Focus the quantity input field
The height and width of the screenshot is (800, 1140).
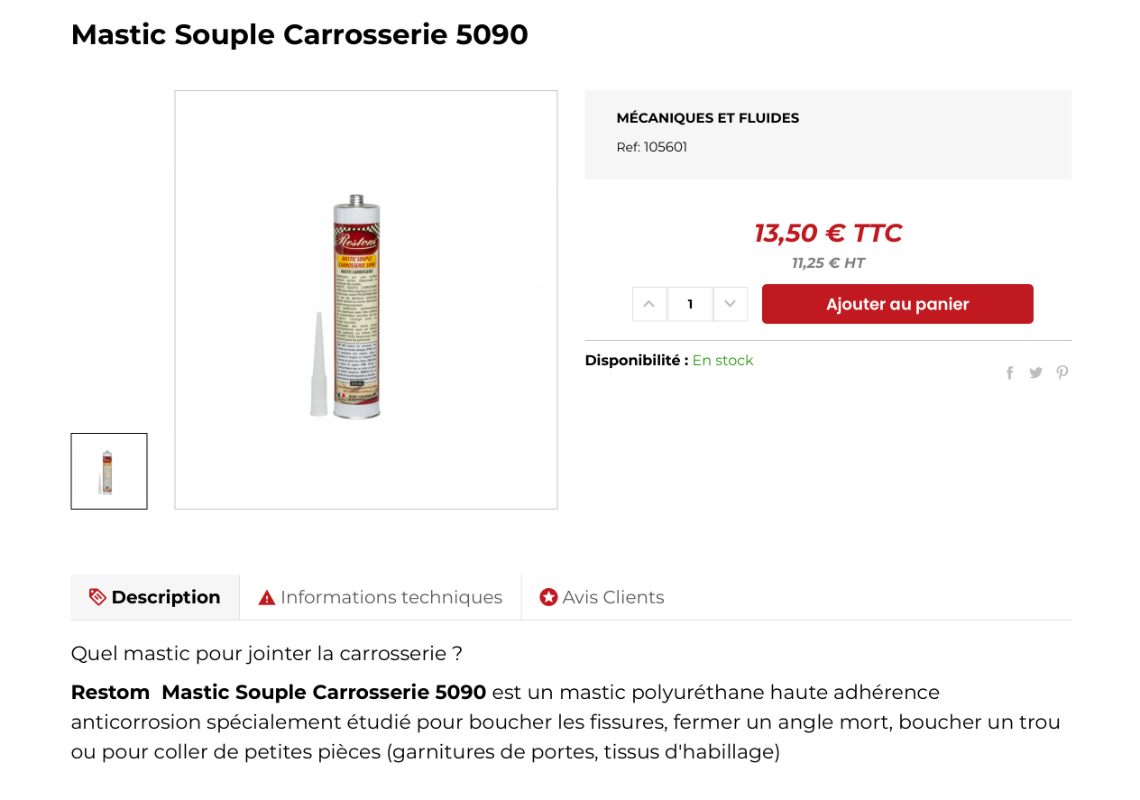click(690, 304)
